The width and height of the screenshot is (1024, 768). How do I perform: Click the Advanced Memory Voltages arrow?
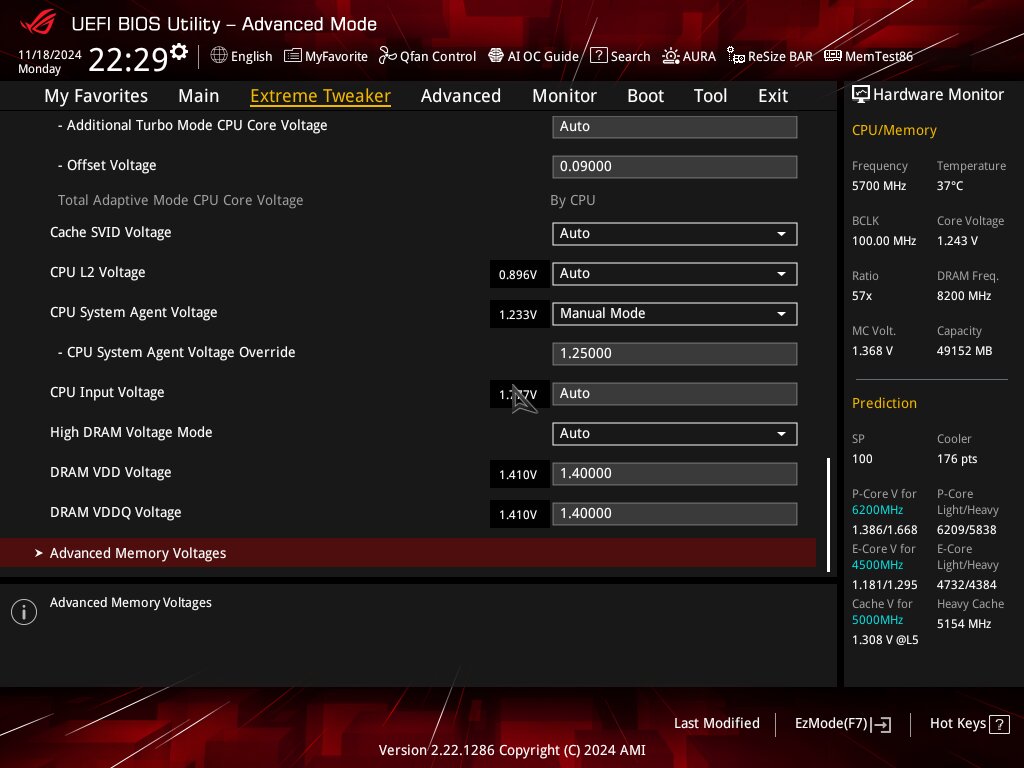39,553
